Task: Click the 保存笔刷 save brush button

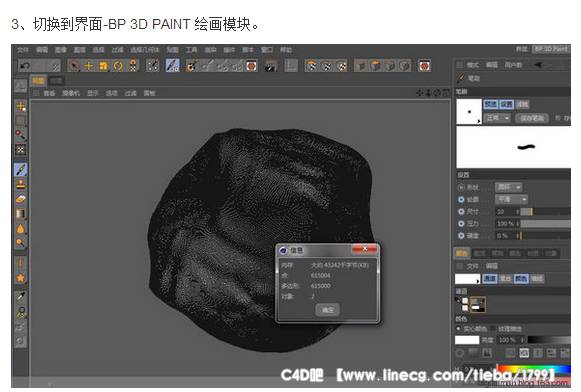Action: (531, 118)
